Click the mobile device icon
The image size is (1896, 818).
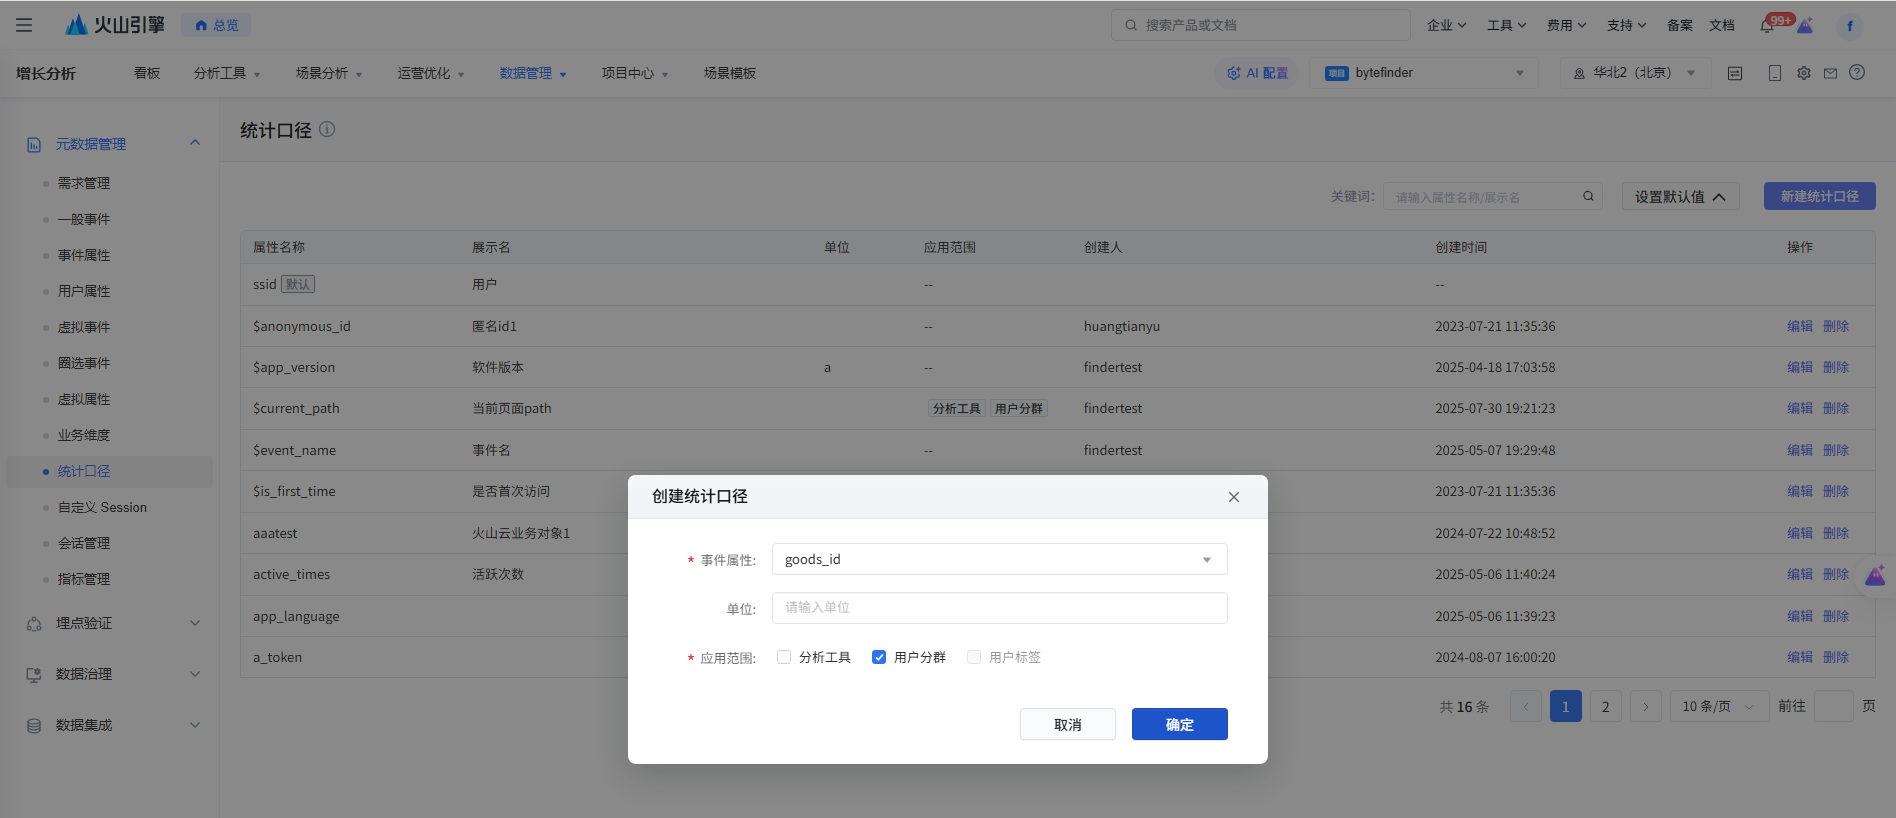click(x=1775, y=73)
